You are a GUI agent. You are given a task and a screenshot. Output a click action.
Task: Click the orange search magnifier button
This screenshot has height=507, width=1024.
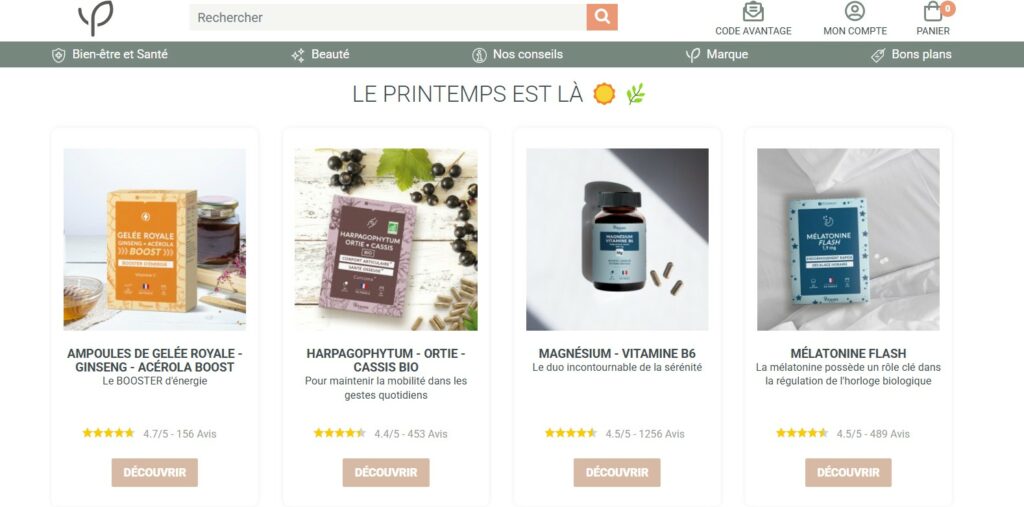[x=601, y=17]
